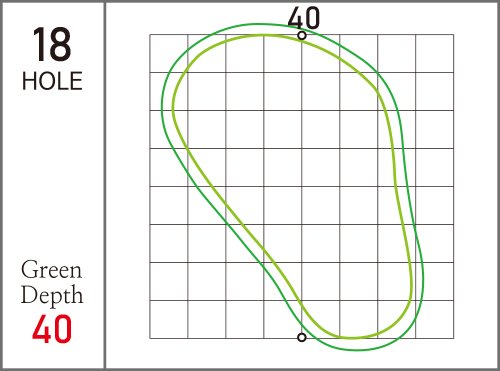The width and height of the screenshot is (500, 371).
Task: Click the word Depth in the left panel
Action: pyautogui.click(x=52, y=295)
